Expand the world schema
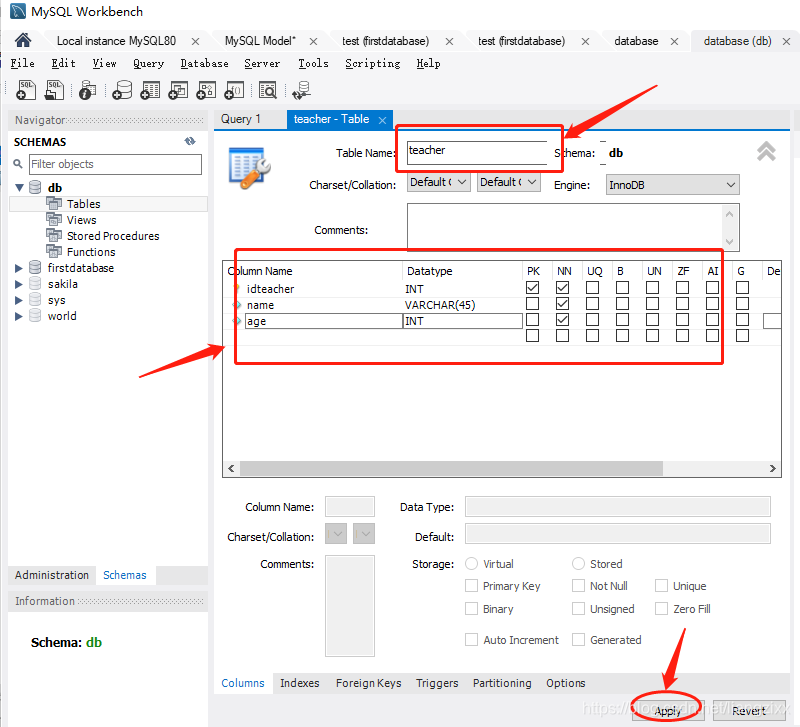This screenshot has height=727, width=800. pyautogui.click(x=19, y=316)
